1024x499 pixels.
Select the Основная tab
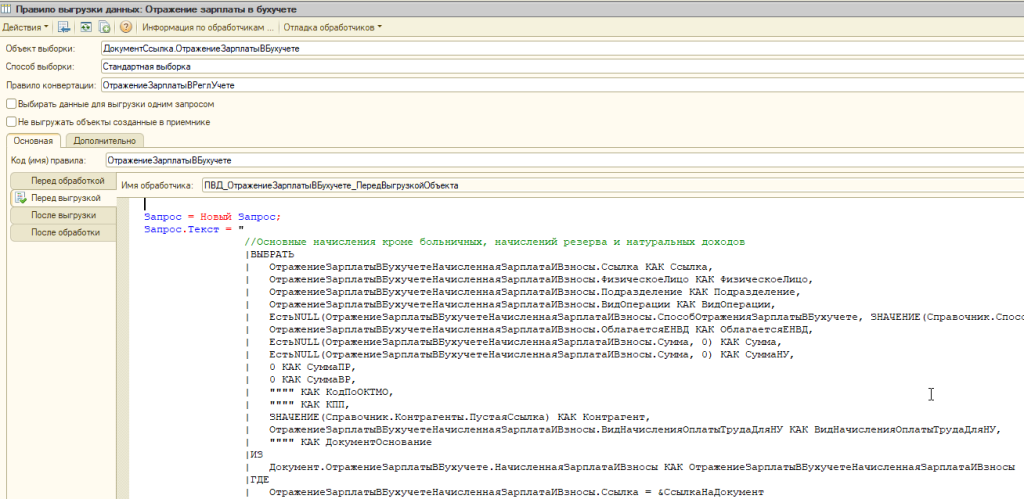34,141
